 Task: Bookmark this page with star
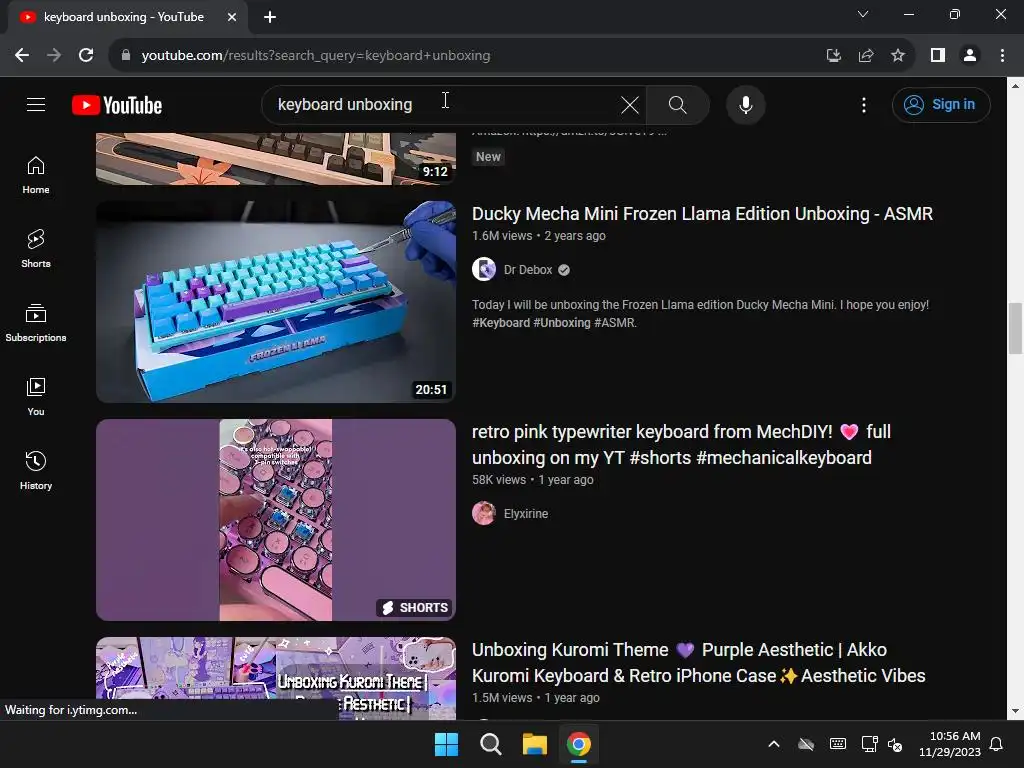click(898, 56)
